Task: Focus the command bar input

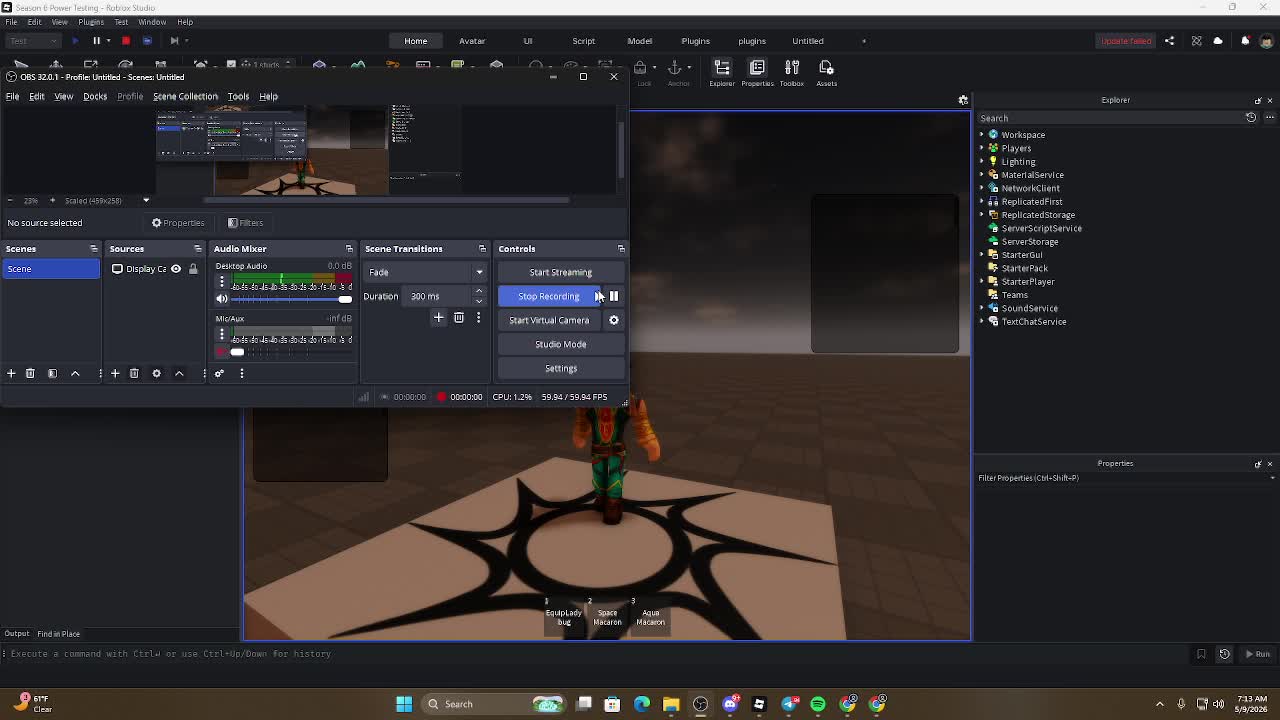Action: coord(600,654)
